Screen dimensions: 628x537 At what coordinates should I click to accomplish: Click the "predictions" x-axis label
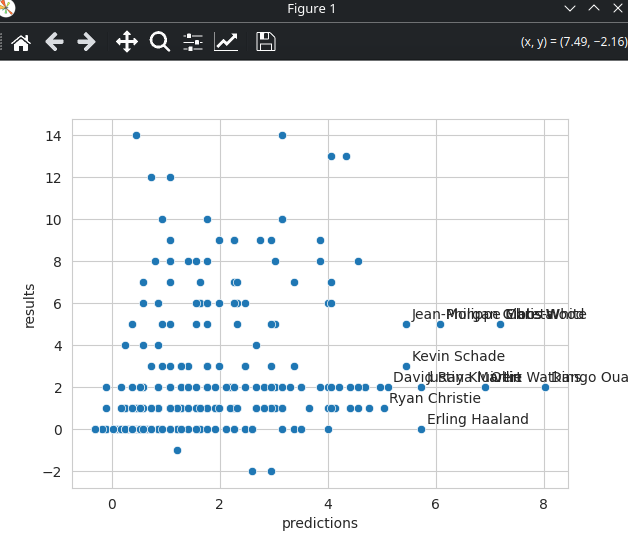(320, 523)
